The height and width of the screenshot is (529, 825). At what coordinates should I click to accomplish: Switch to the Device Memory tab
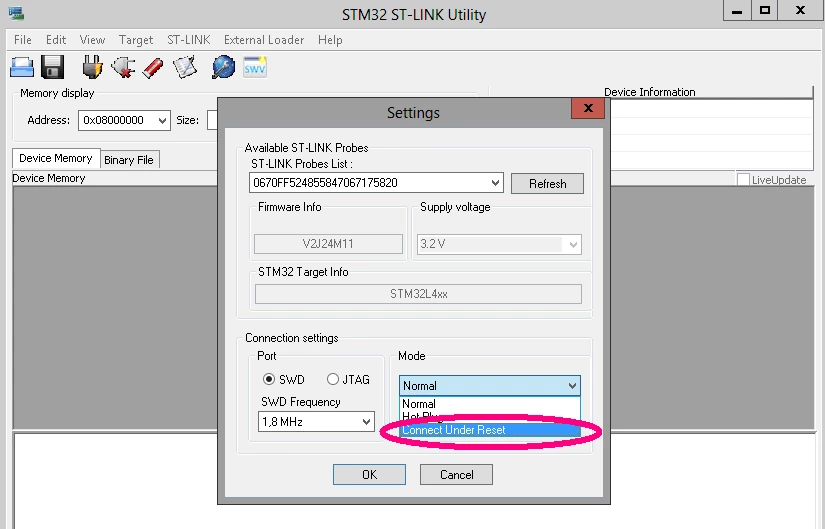point(56,158)
